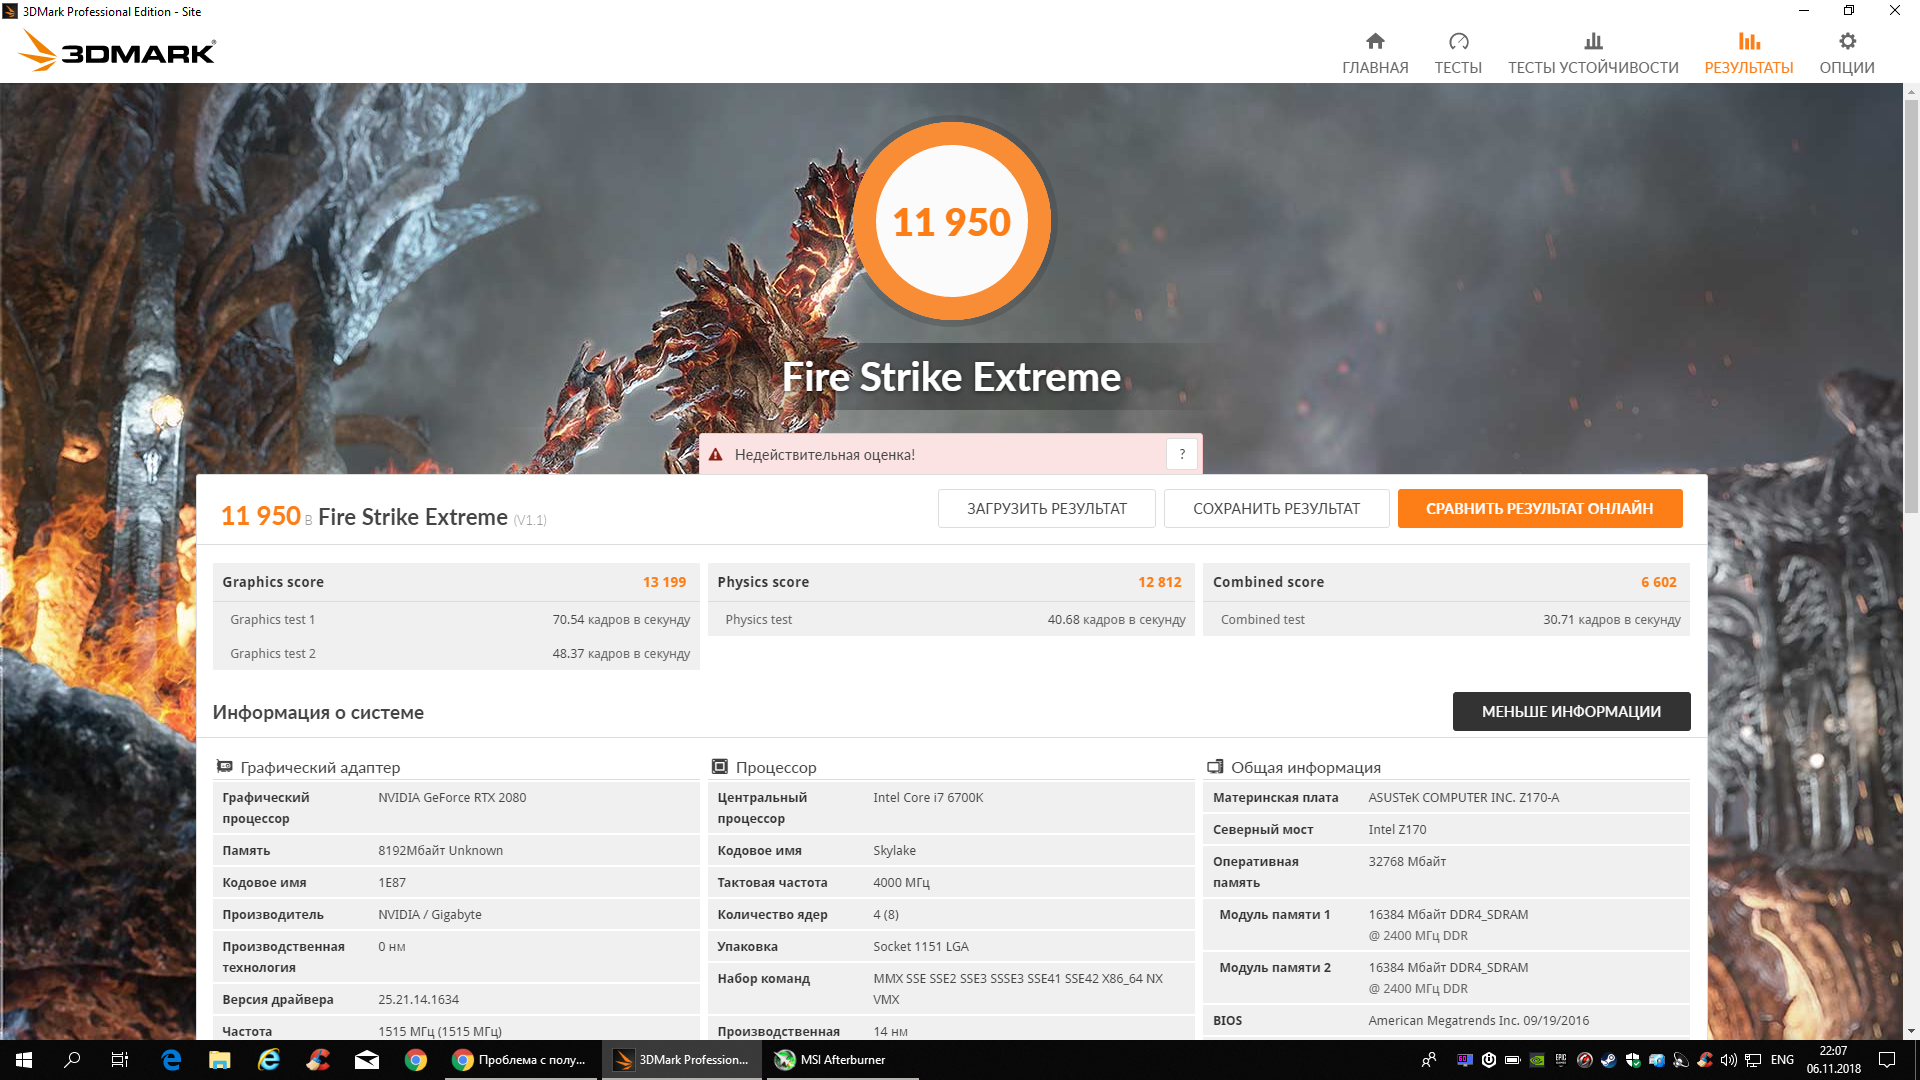1920x1080 pixels.
Task: Switch to the РЕЗУЛЬТАТЫ tab
Action: [x=1748, y=53]
